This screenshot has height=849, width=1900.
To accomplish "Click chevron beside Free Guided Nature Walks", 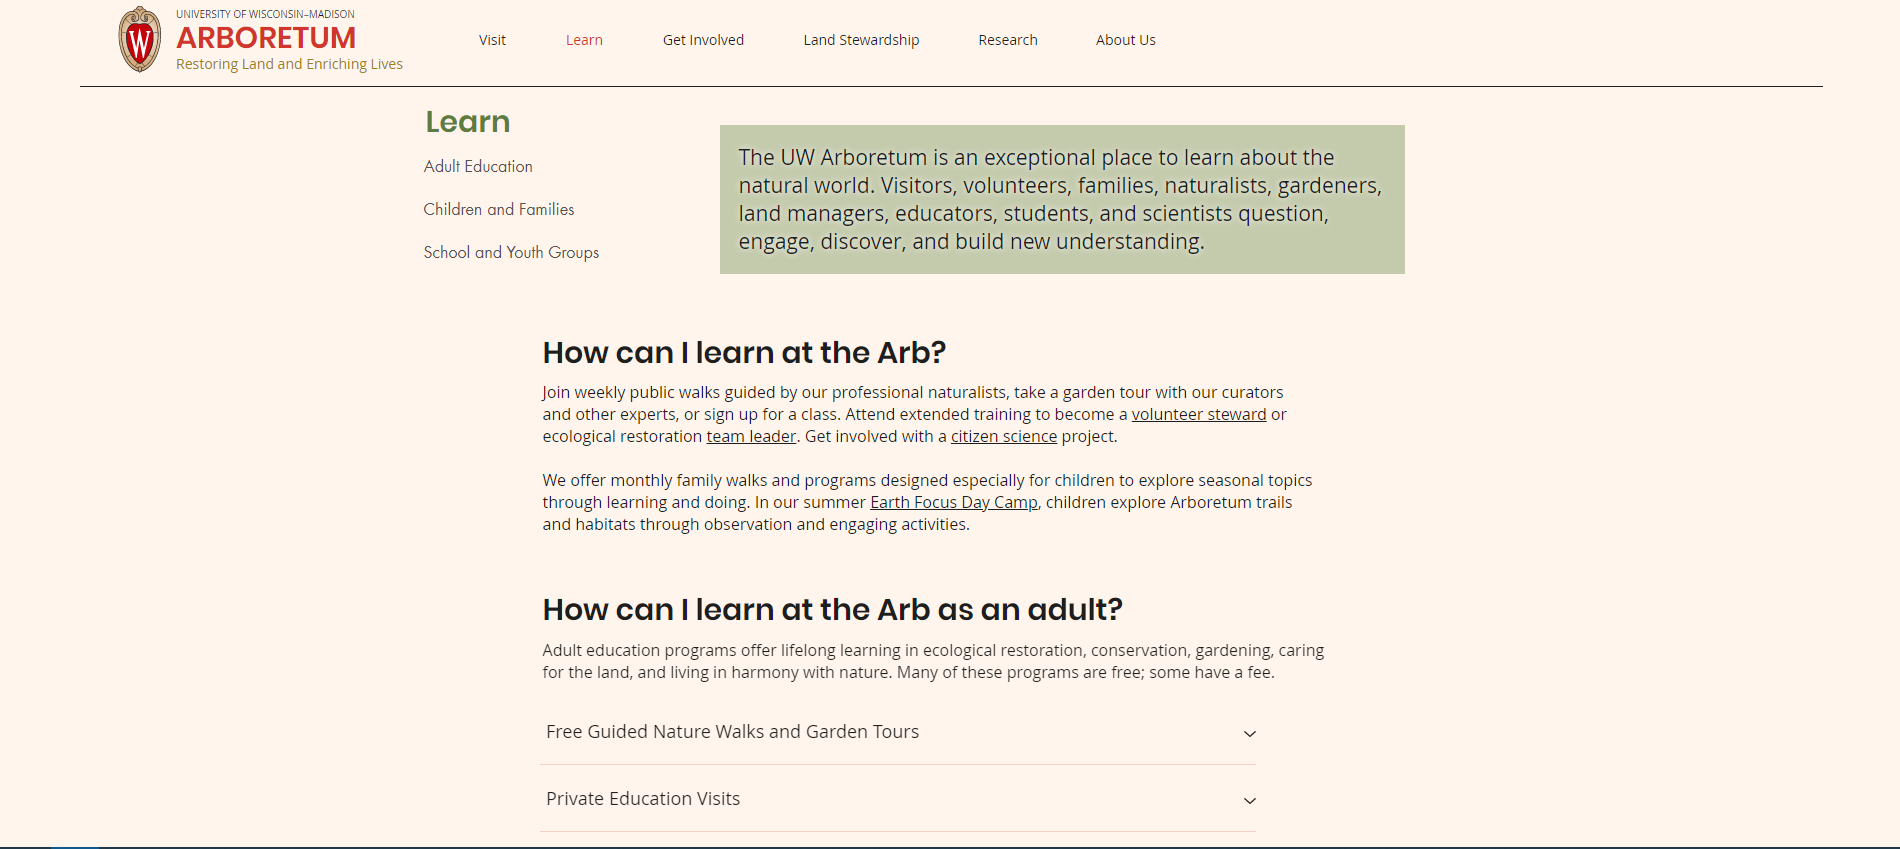I will [x=1249, y=734].
